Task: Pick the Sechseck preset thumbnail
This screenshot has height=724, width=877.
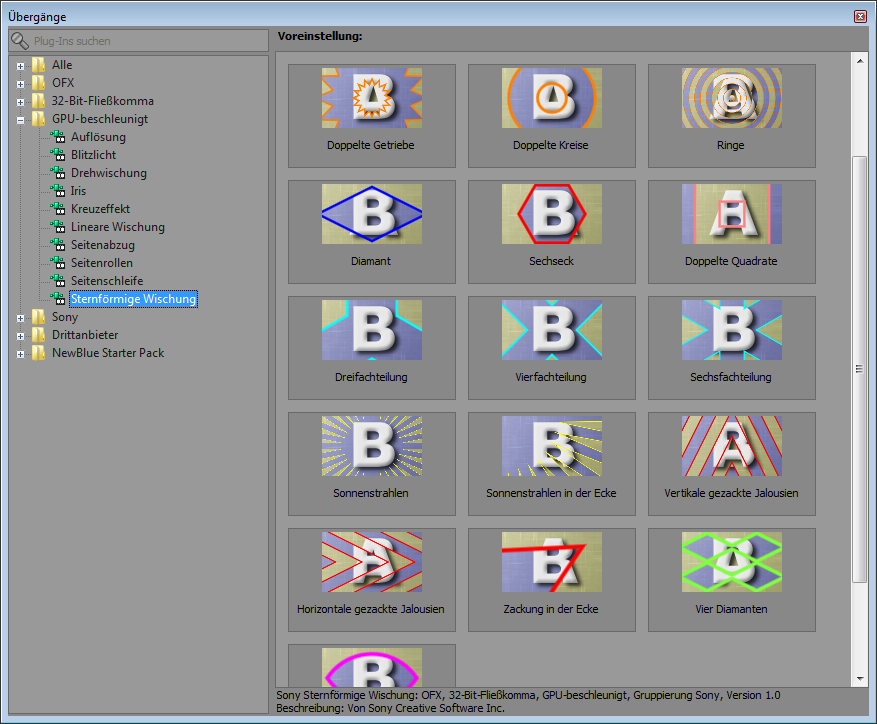Action: point(551,214)
